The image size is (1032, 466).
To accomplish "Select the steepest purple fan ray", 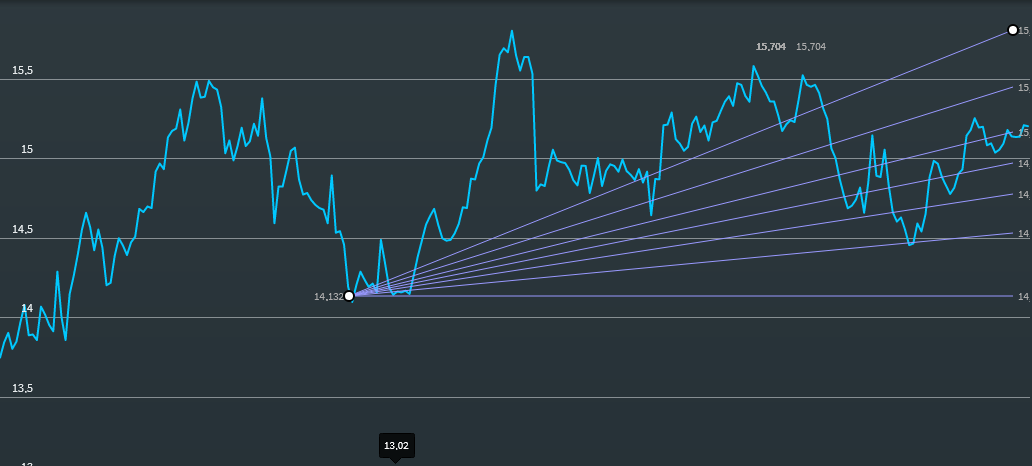I will tap(700, 151).
